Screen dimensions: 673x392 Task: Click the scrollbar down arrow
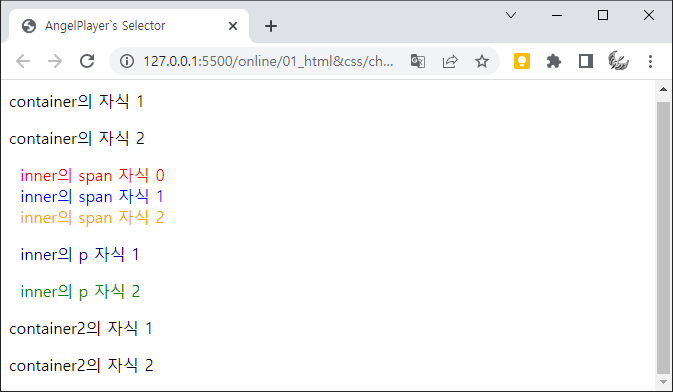pyautogui.click(x=664, y=382)
